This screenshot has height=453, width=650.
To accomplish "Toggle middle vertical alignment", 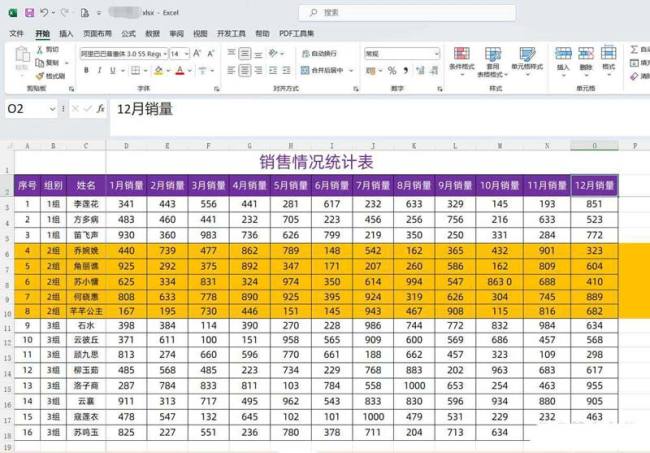I will [245, 53].
